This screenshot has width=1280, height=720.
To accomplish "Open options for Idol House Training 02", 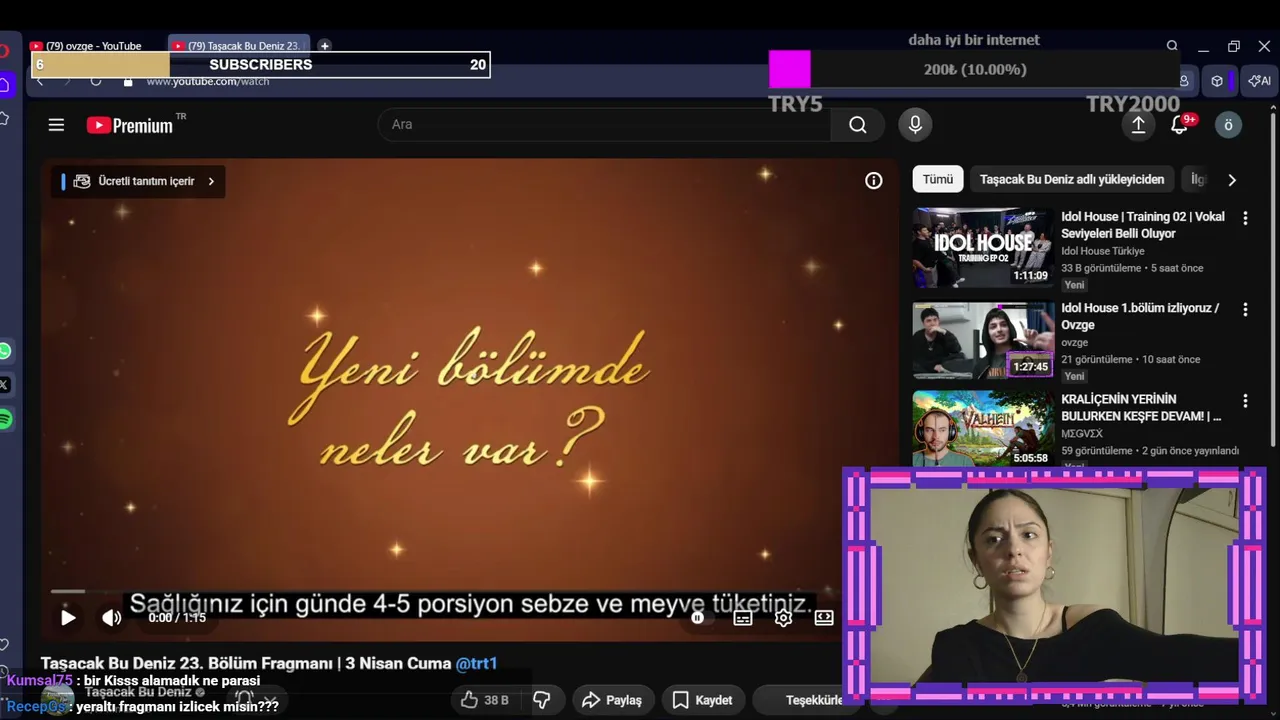I will 1245,218.
